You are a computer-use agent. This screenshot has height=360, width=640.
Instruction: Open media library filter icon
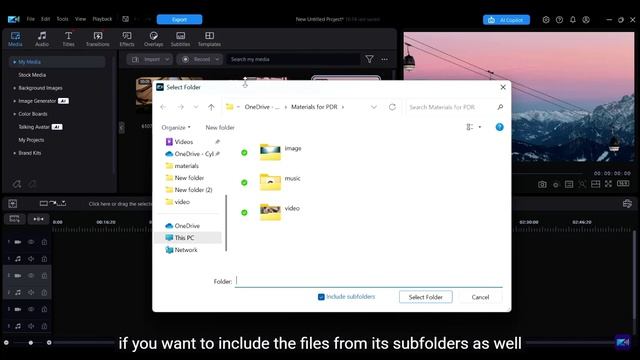pyautogui.click(x=369, y=60)
